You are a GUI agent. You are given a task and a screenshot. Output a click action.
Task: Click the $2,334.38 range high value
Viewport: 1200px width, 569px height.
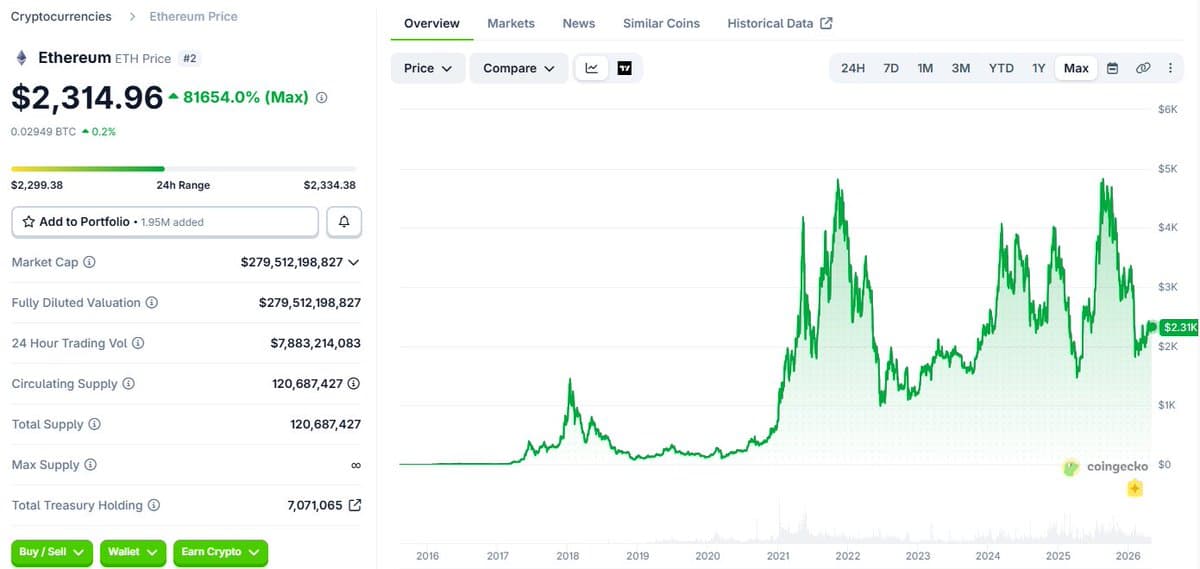[329, 185]
